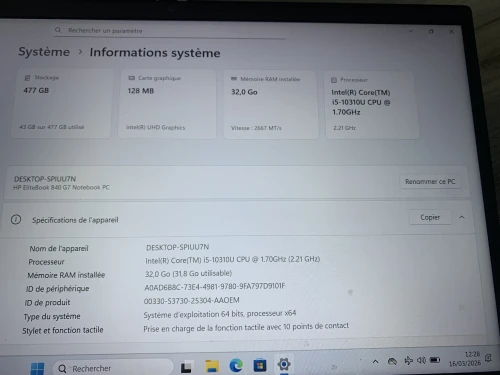The image size is (500, 375).
Task: Select the Système d'exploitation 64 bits value
Action: click(x=220, y=314)
